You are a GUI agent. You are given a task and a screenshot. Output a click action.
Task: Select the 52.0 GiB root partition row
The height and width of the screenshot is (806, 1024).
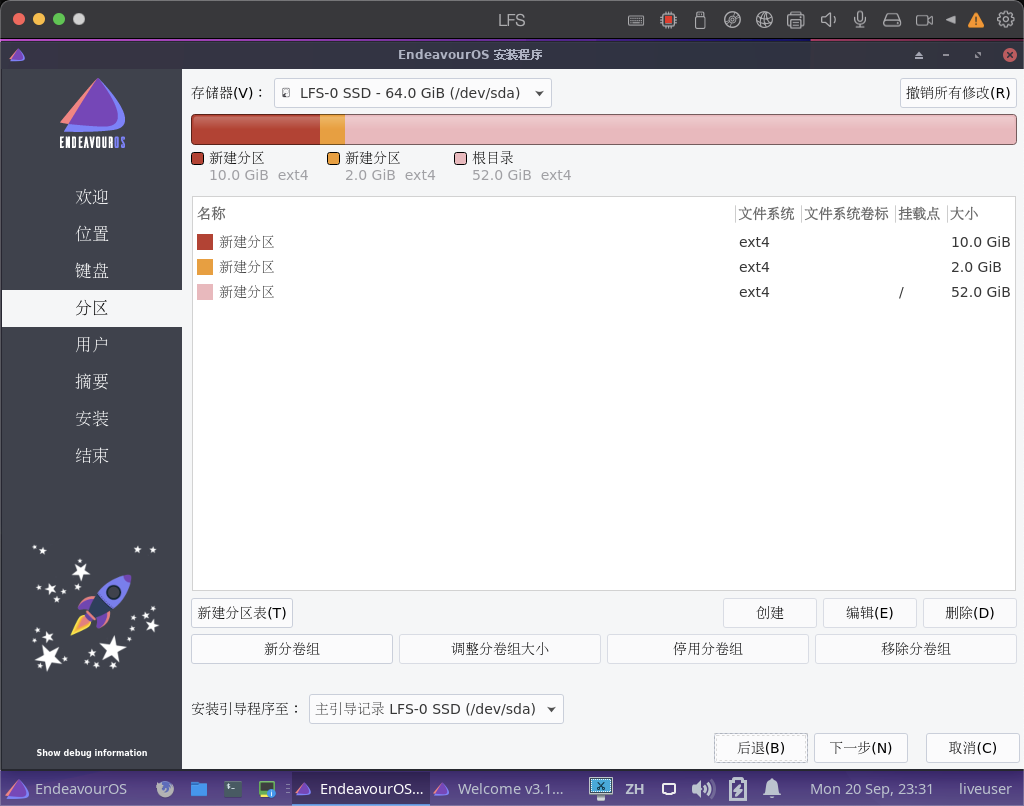(603, 292)
